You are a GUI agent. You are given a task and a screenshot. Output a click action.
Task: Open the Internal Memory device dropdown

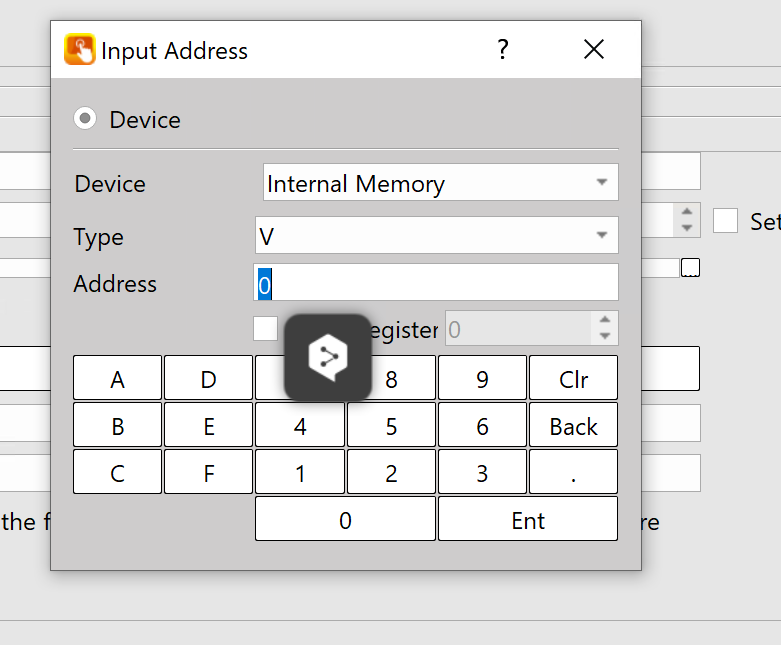(440, 183)
